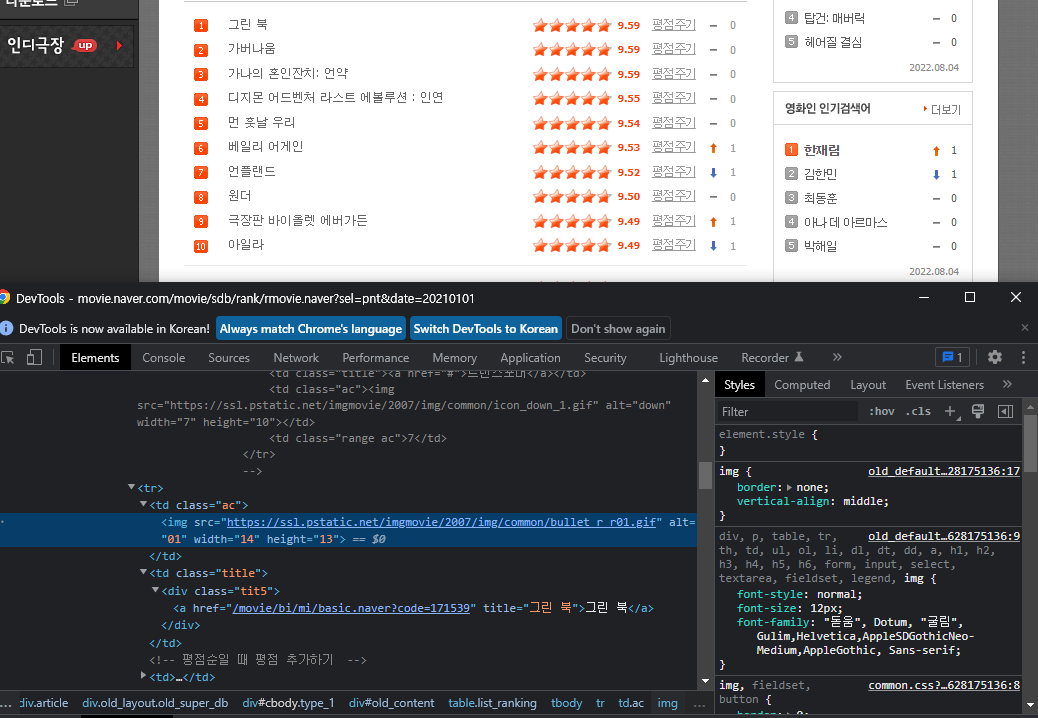Open the Performance tab
The width and height of the screenshot is (1038, 718).
coord(375,357)
